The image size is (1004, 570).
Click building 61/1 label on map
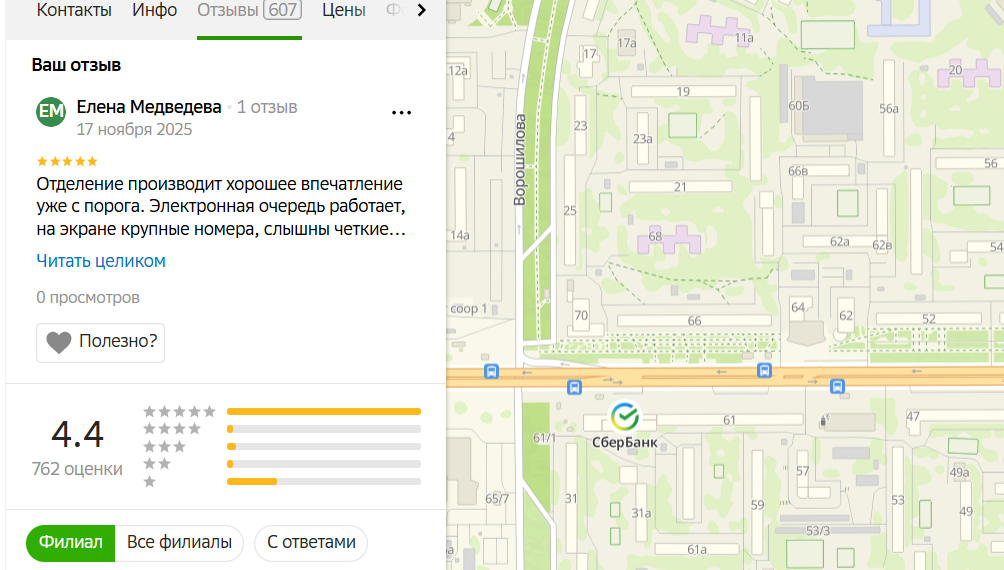click(x=544, y=438)
